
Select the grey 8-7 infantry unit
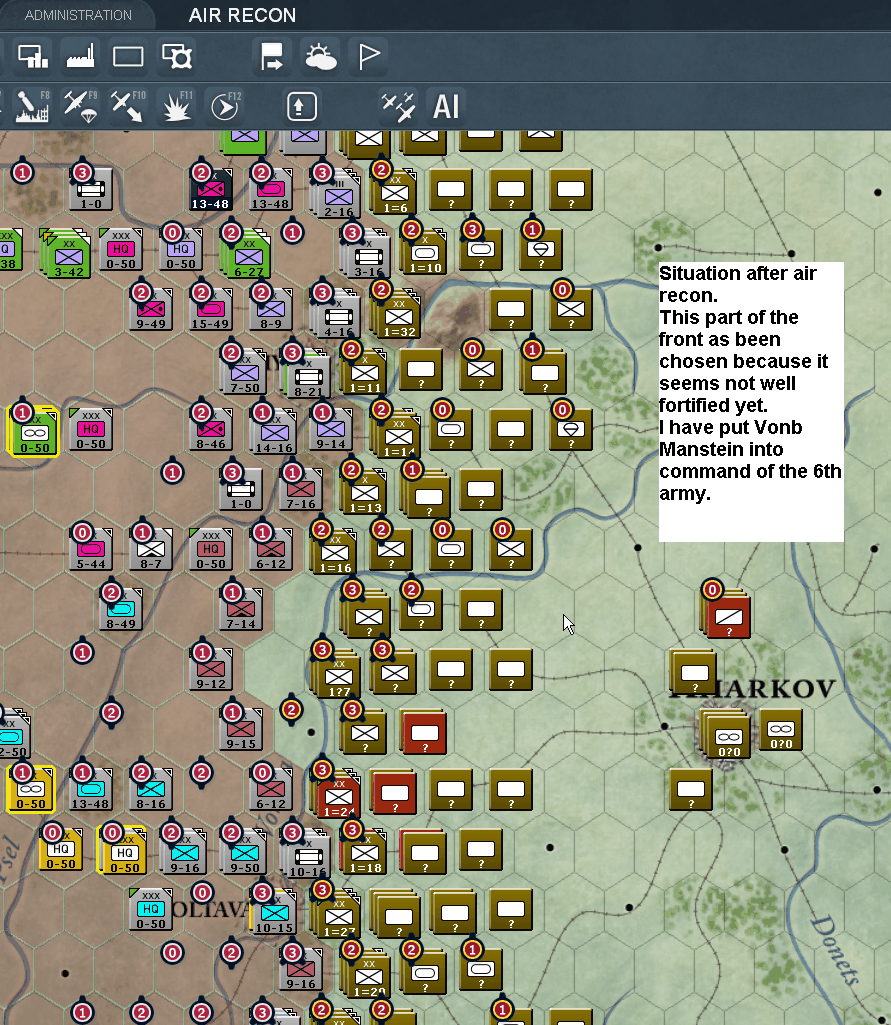coord(152,550)
